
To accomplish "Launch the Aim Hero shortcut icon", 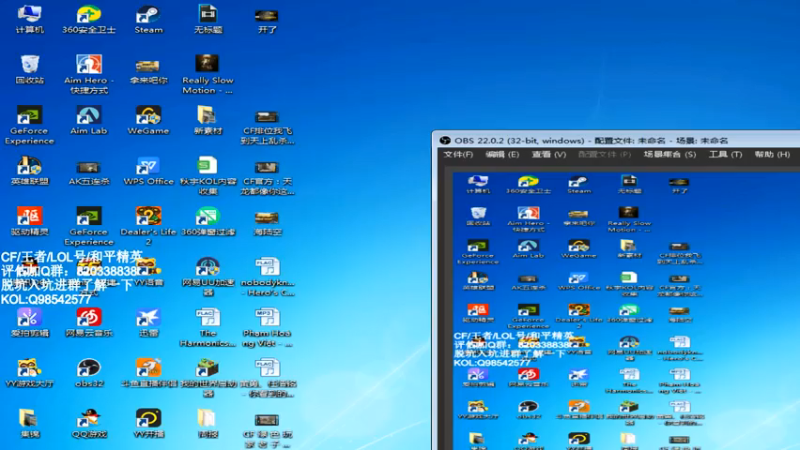I will (89, 74).
